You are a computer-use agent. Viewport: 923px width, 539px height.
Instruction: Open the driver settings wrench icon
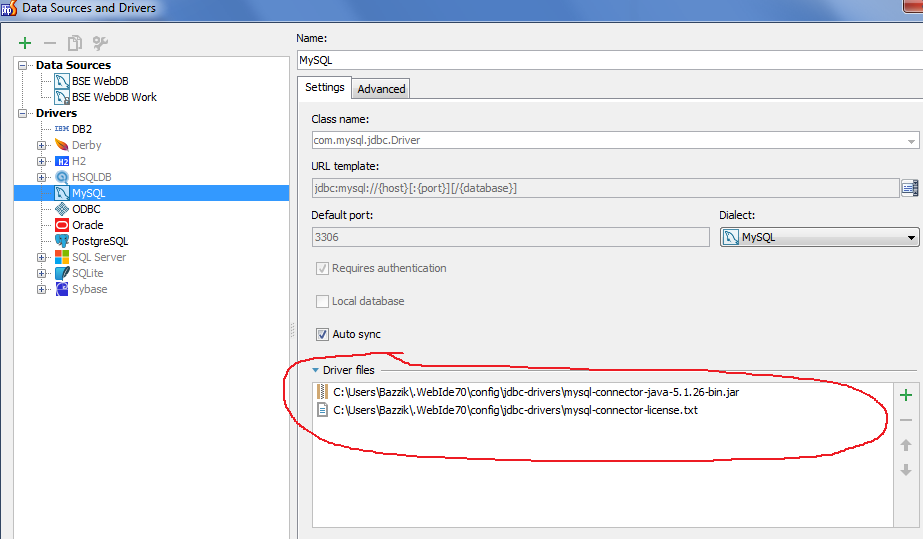(x=100, y=43)
